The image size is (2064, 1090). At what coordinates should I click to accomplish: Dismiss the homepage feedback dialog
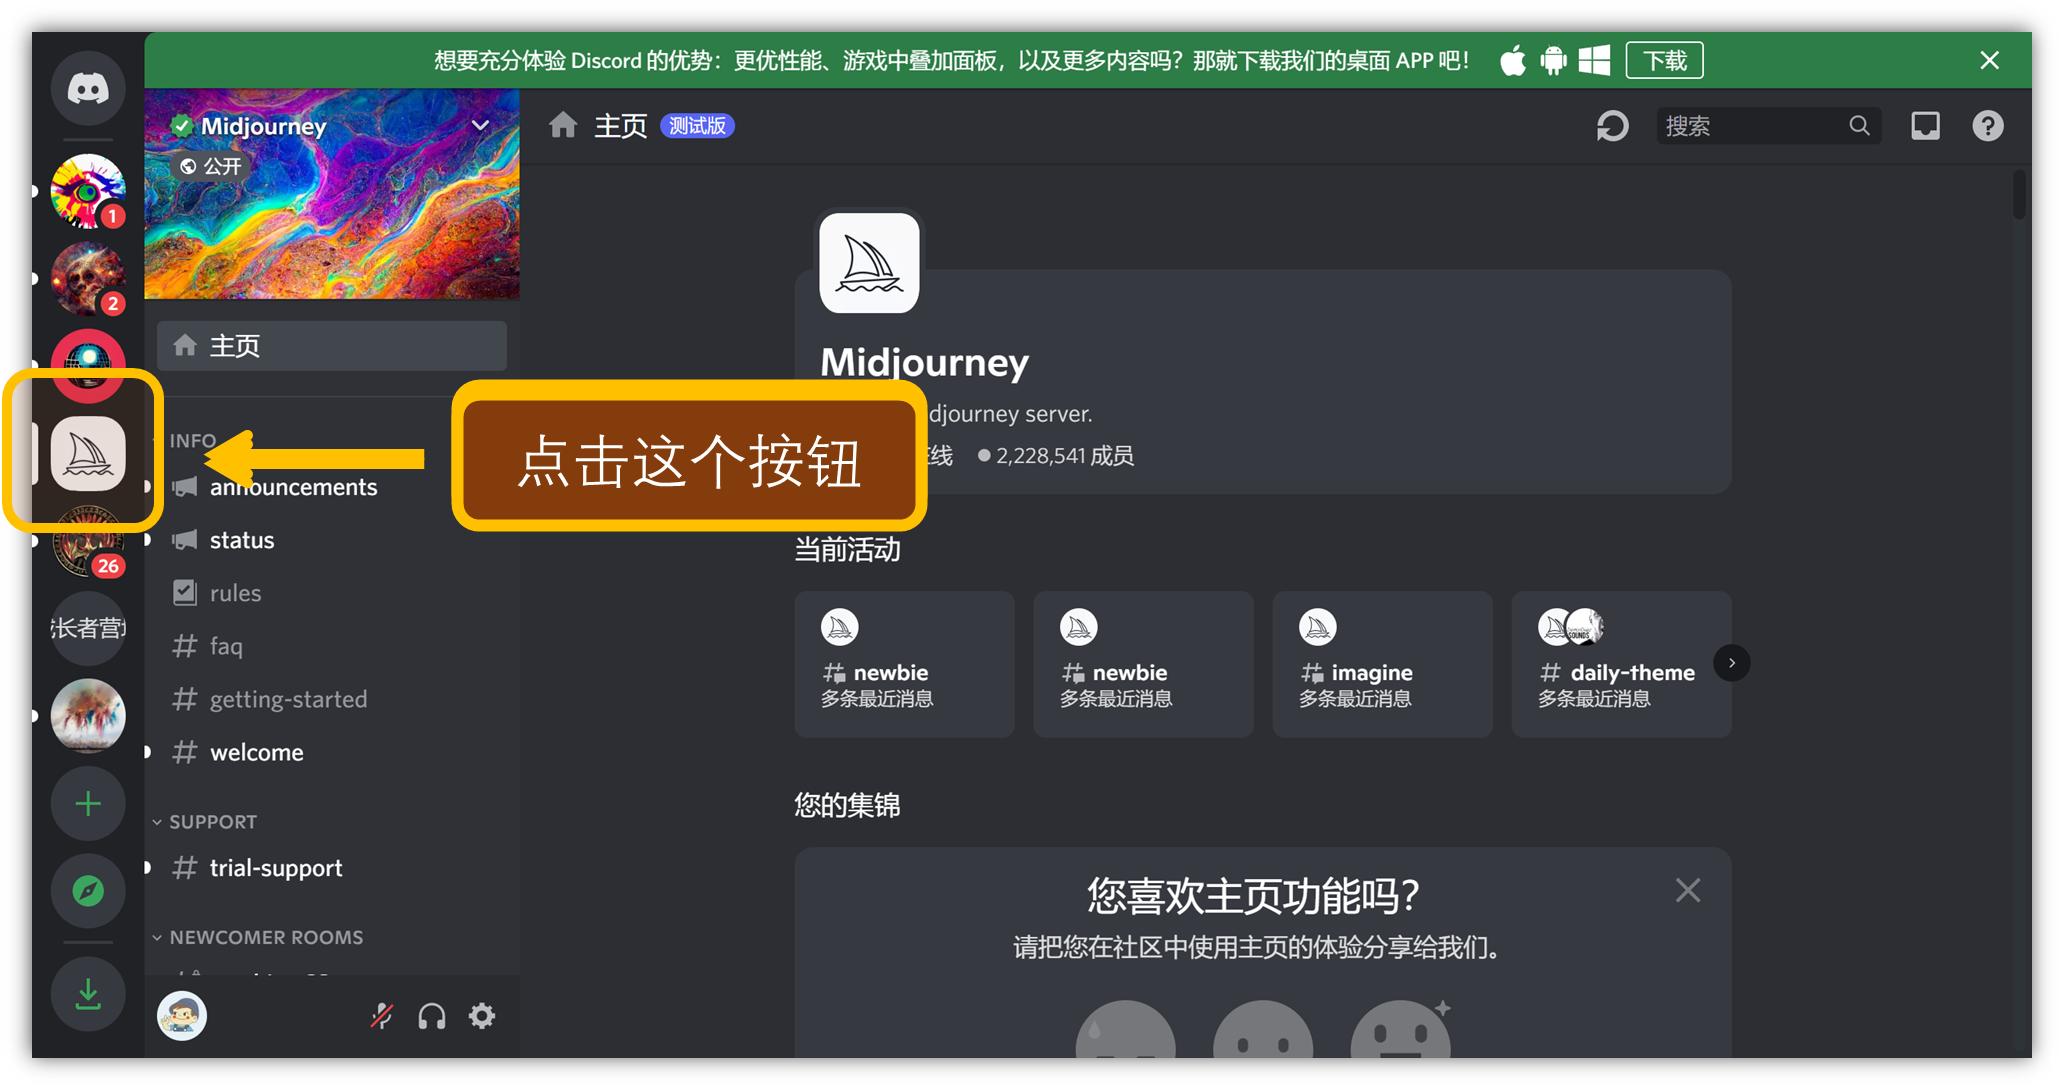(1689, 888)
